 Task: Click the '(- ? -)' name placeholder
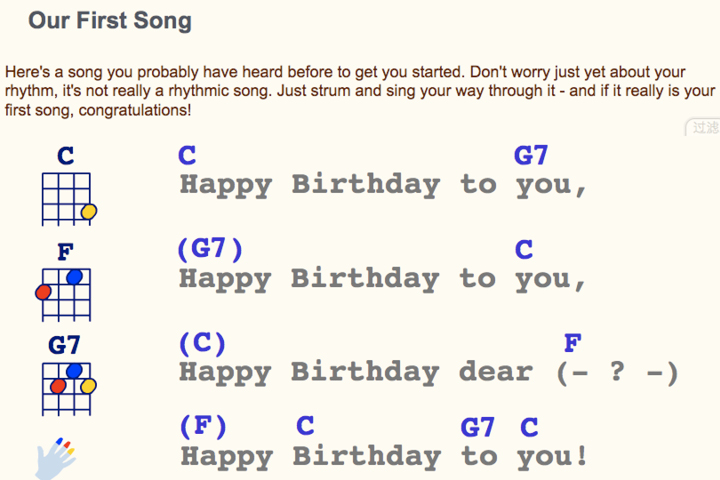[617, 373]
